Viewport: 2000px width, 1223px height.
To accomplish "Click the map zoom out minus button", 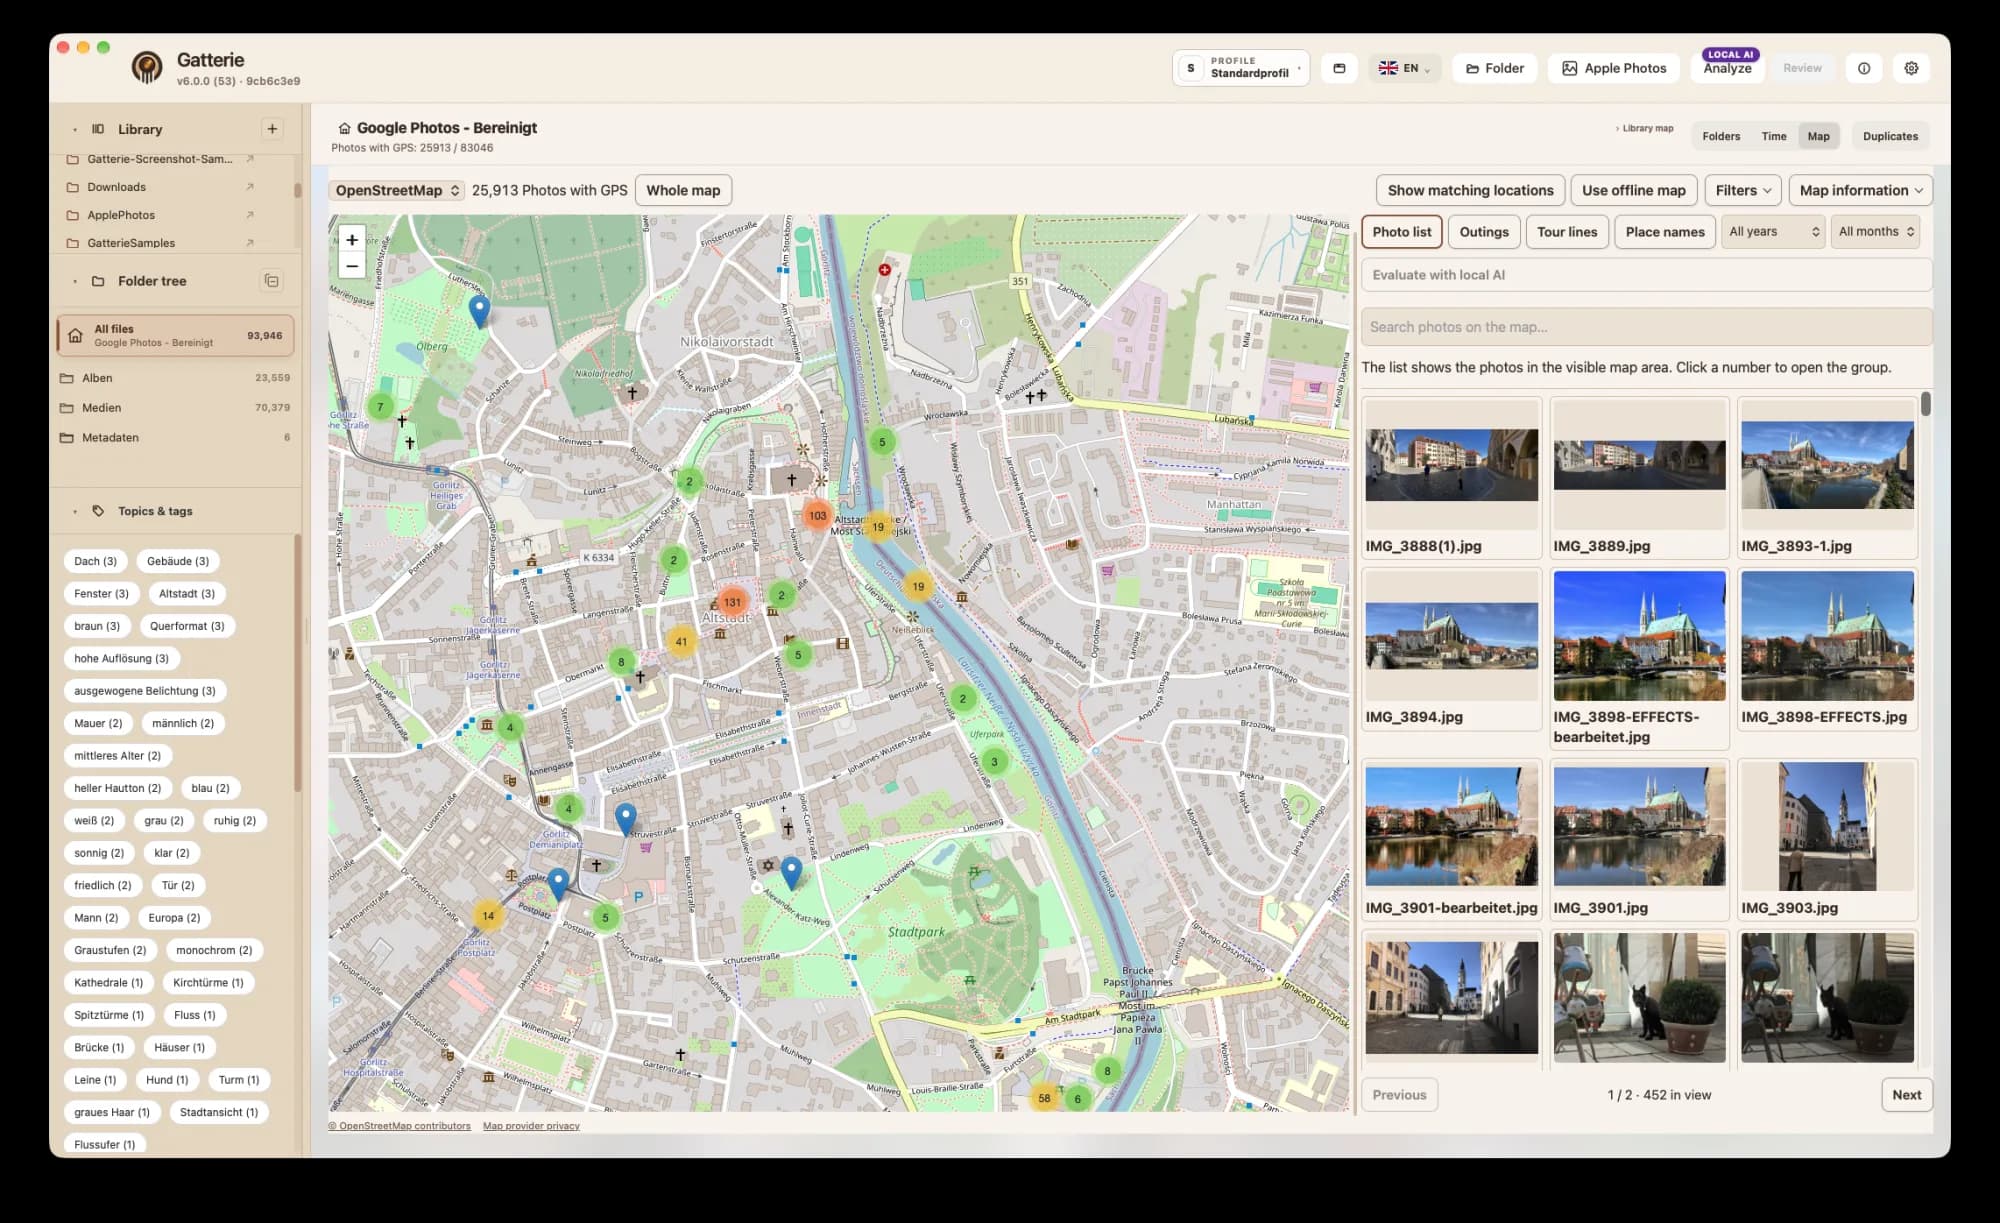I will coord(351,266).
